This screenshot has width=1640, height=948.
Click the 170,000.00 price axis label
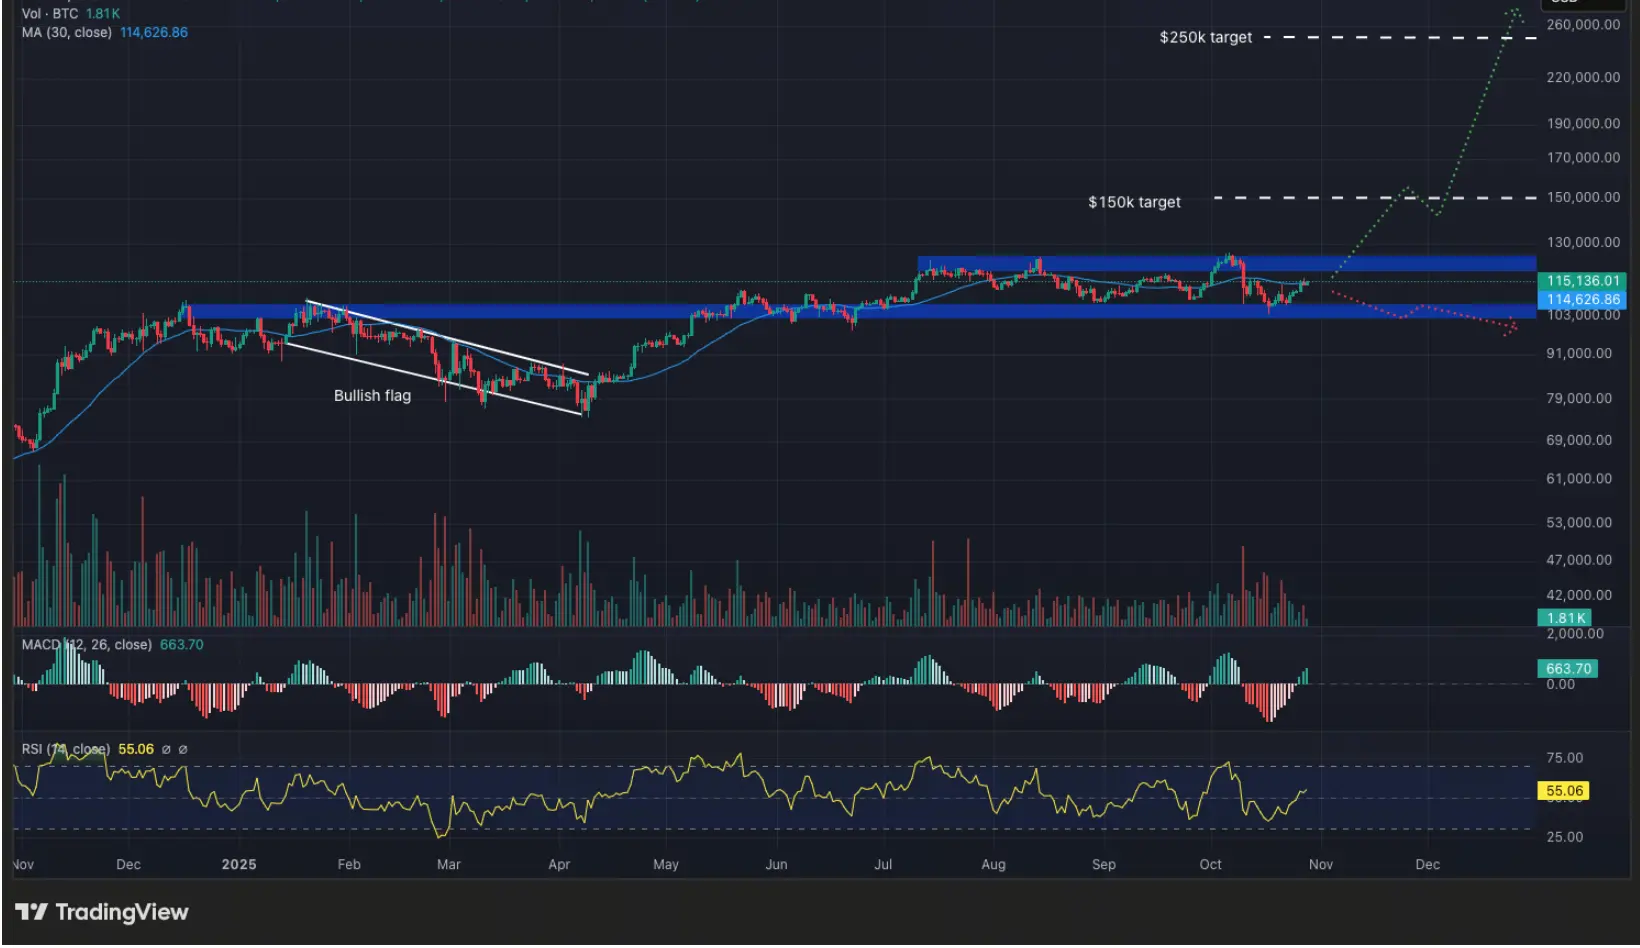1583,158
